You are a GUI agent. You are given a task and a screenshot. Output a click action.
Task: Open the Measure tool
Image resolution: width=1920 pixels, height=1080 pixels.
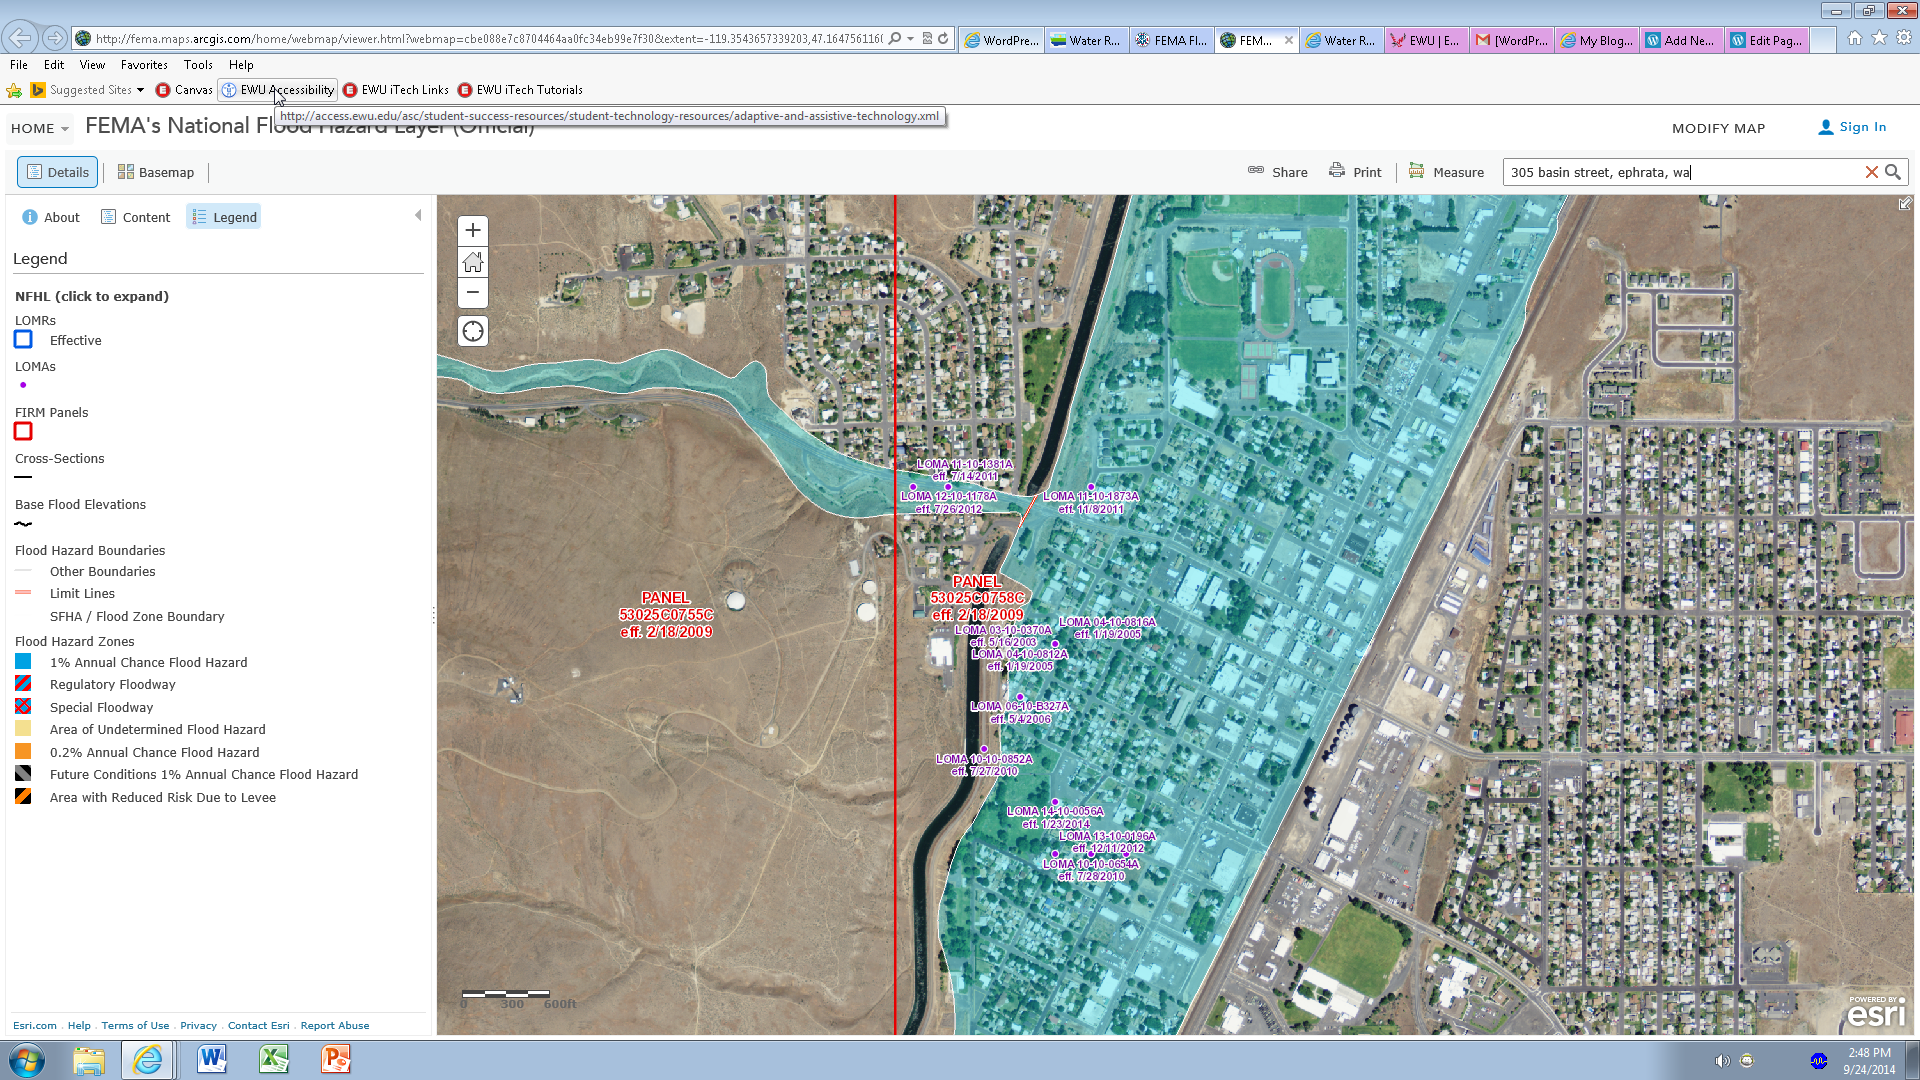point(1446,172)
